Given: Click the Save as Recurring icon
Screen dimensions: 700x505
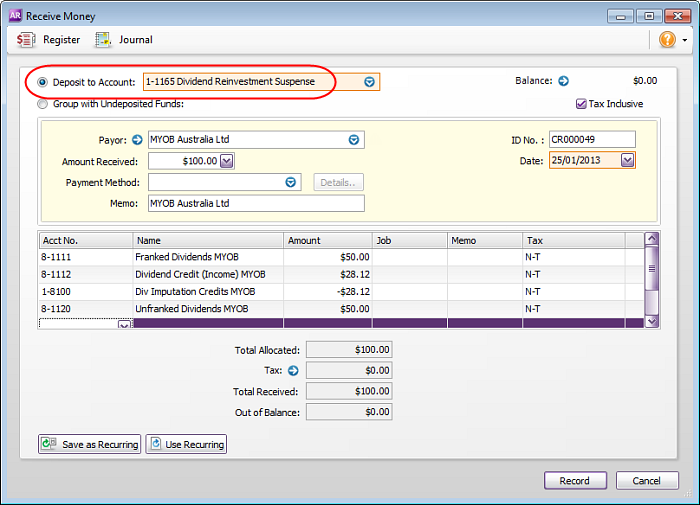Looking at the screenshot, I should coord(49,444).
